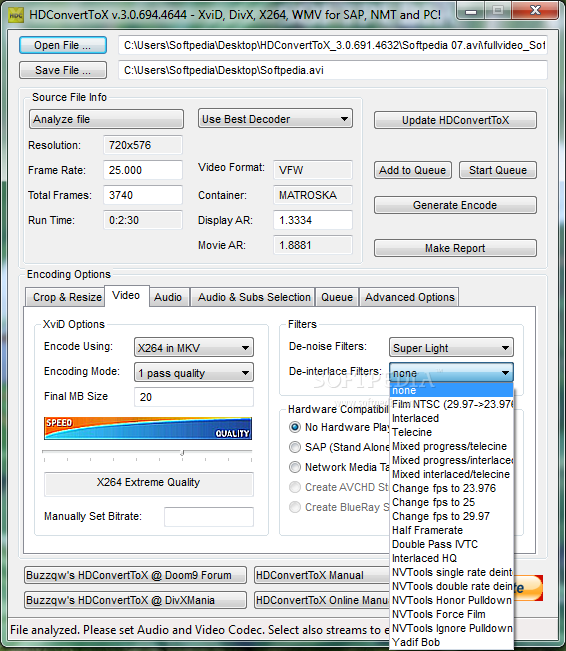This screenshot has width=566, height=651.
Task: Select Mixed interlaced/telecine option
Action: 452,475
